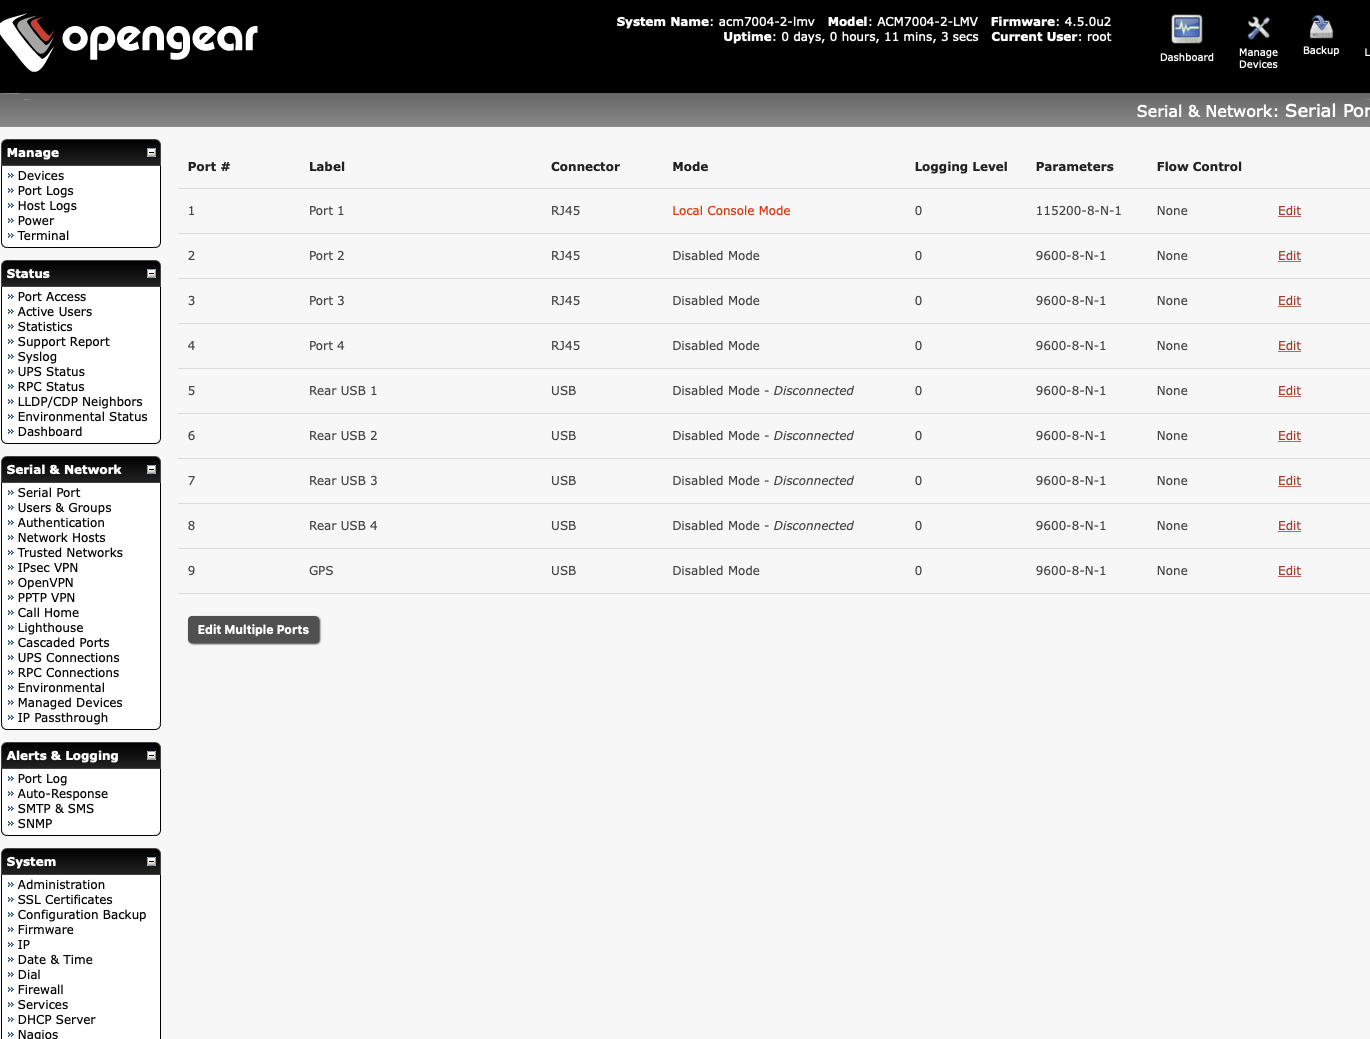This screenshot has height=1039, width=1370.
Task: Edit settings for Port 1
Action: [1288, 210]
